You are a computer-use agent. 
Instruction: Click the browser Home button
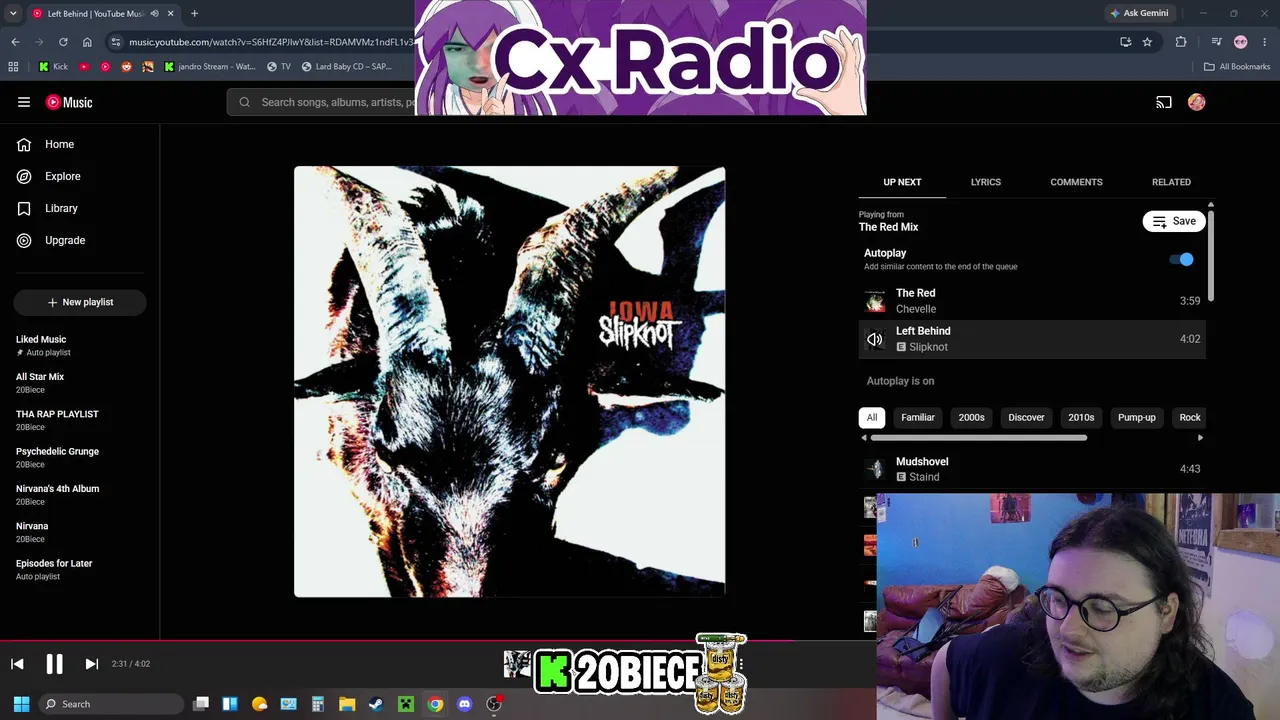87,42
